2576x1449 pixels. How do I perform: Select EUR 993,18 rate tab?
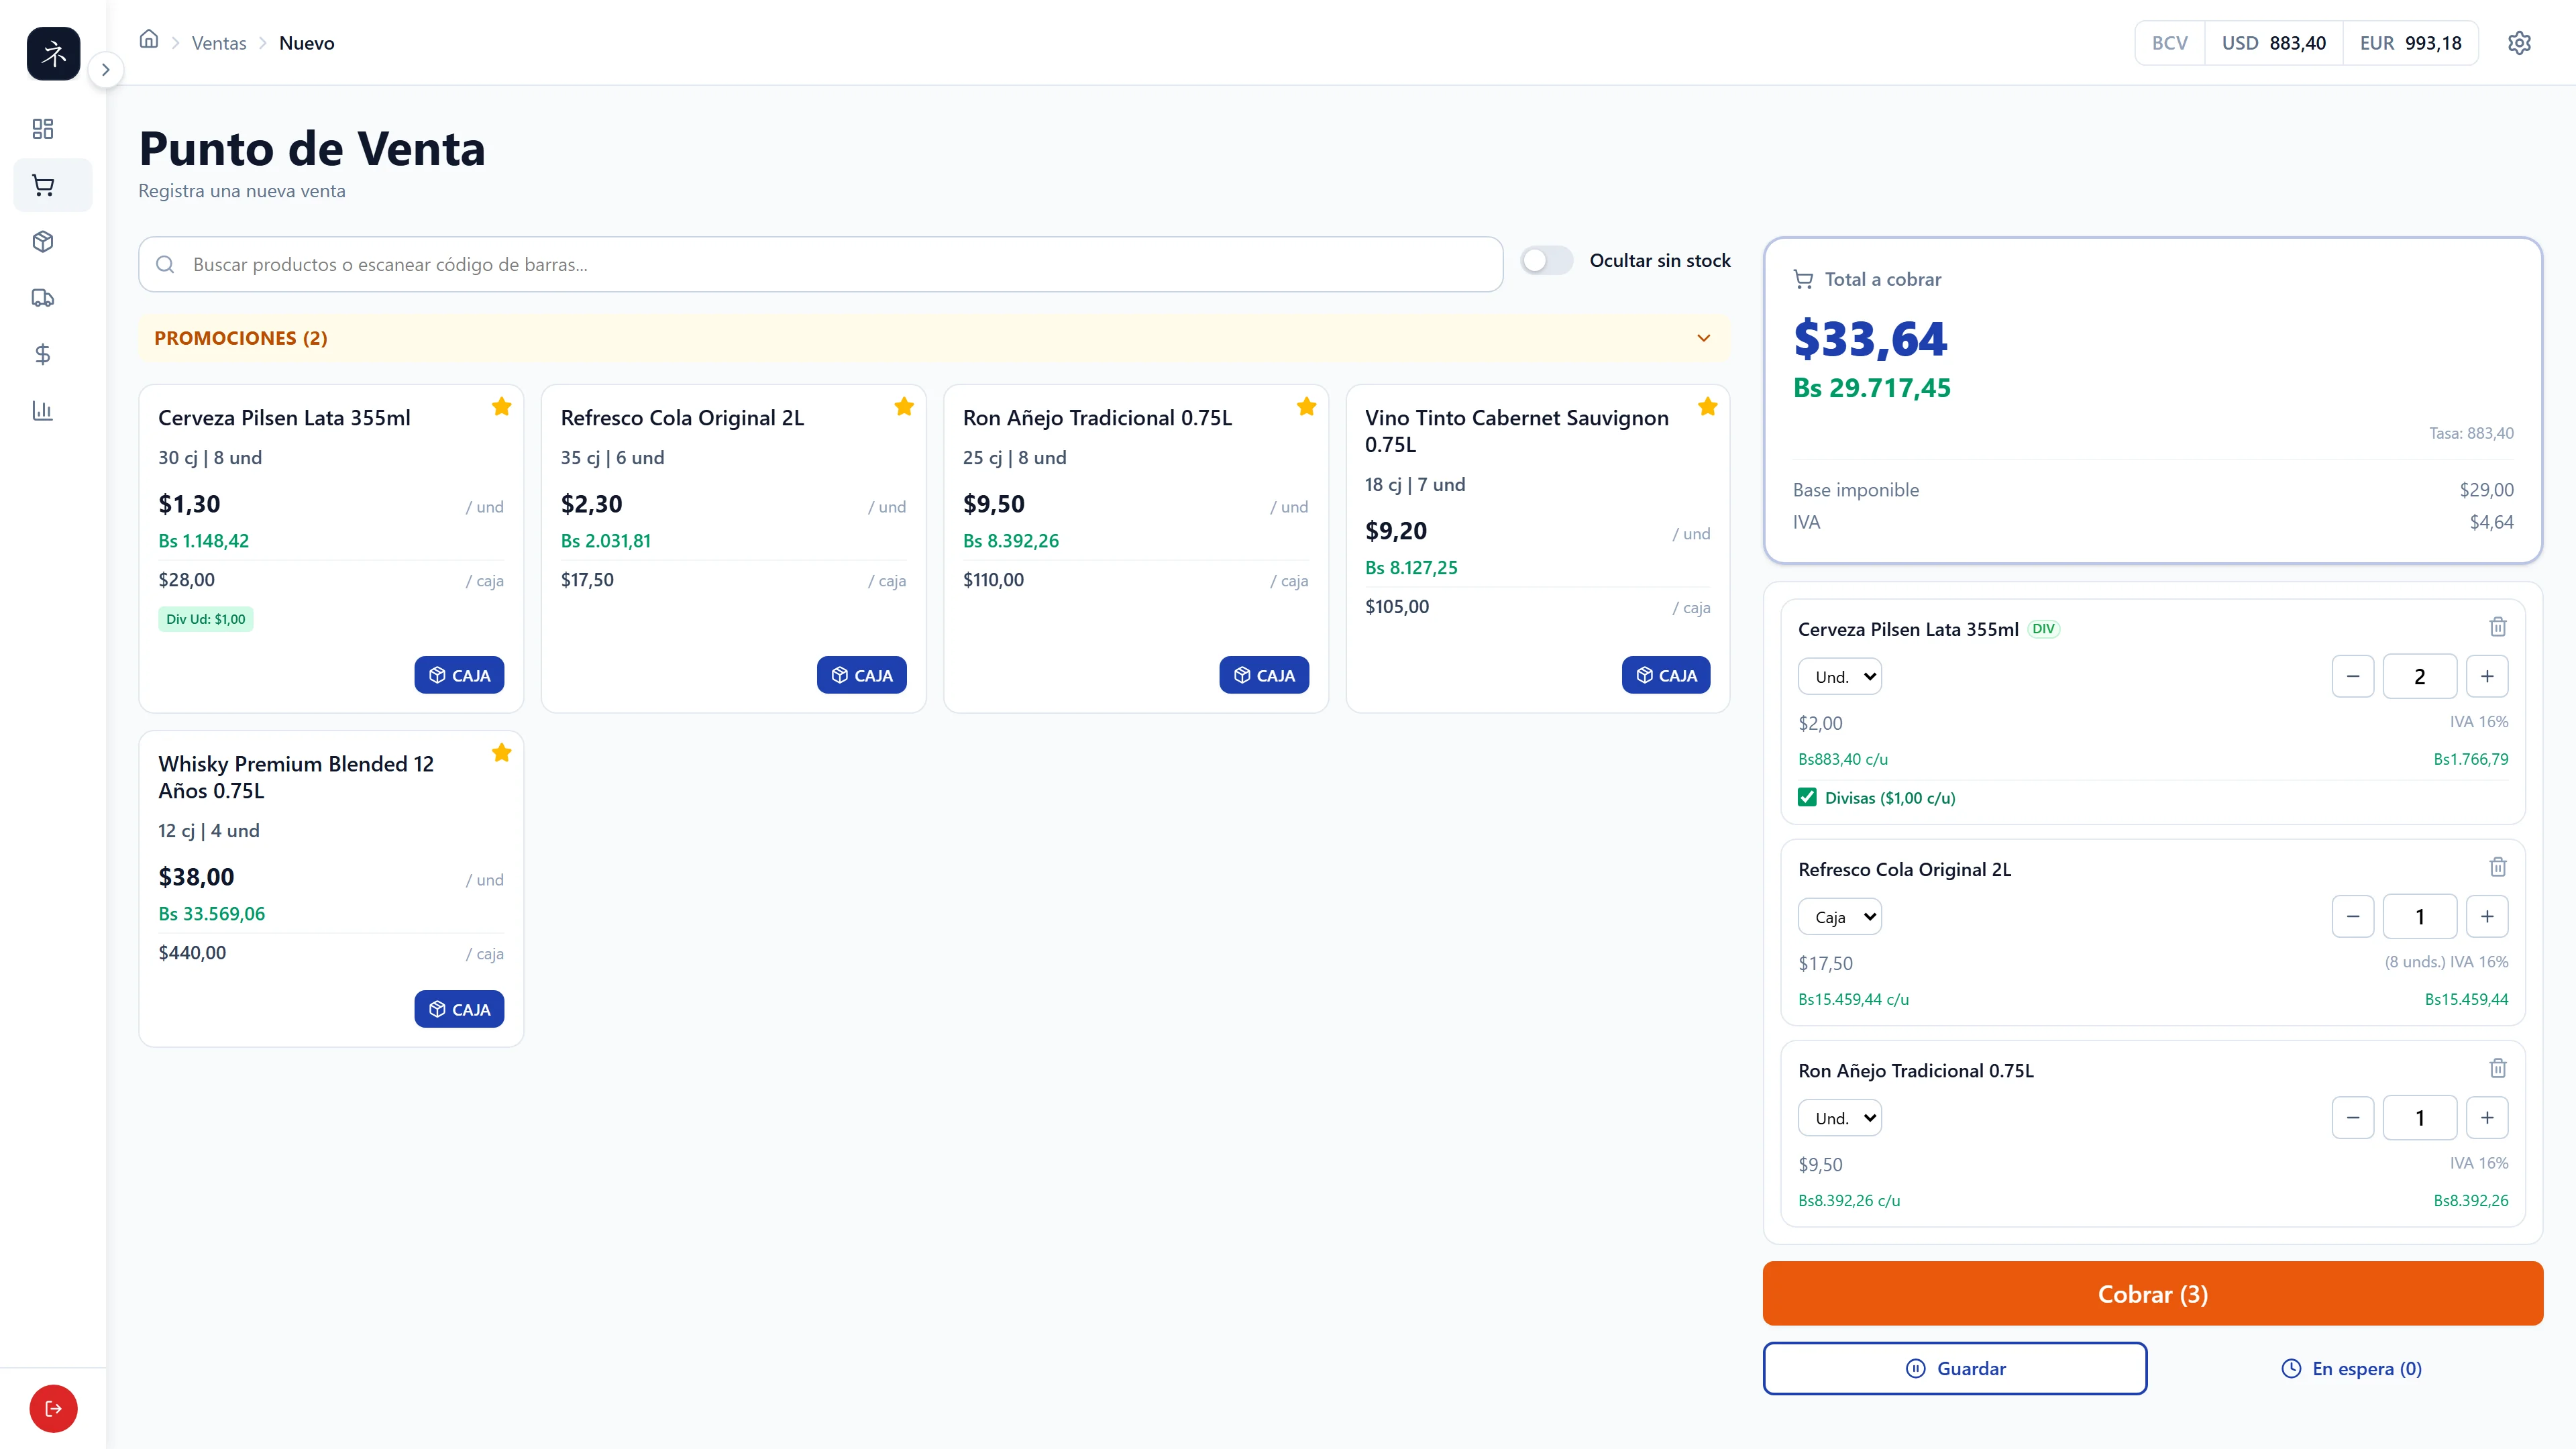pyautogui.click(x=2410, y=43)
